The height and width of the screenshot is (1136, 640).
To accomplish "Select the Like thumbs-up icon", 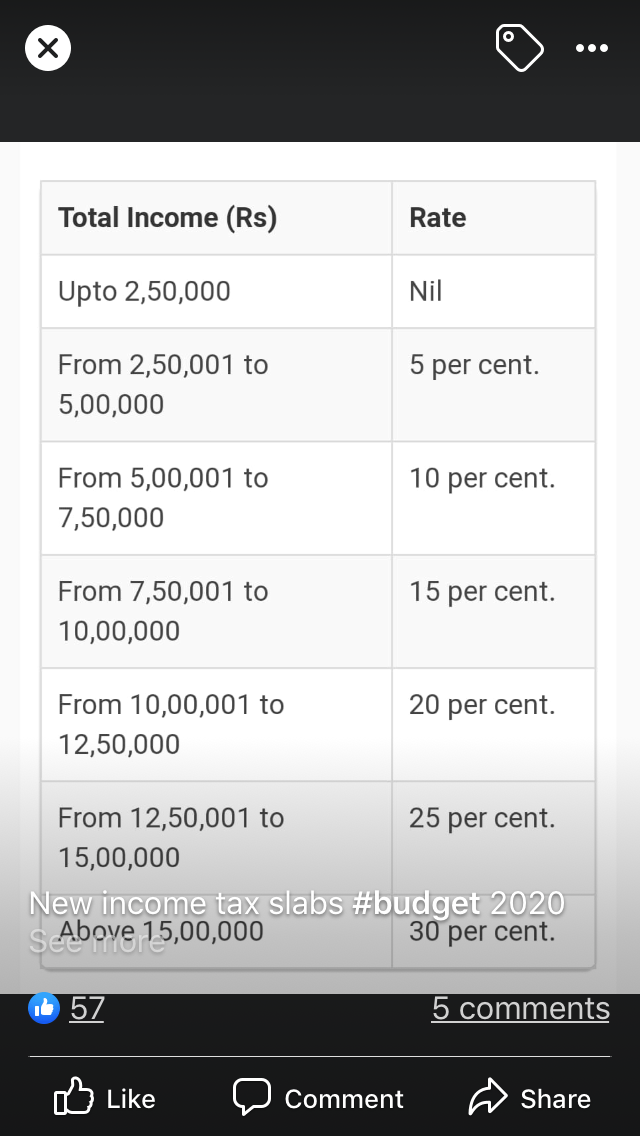I will click(73, 1098).
